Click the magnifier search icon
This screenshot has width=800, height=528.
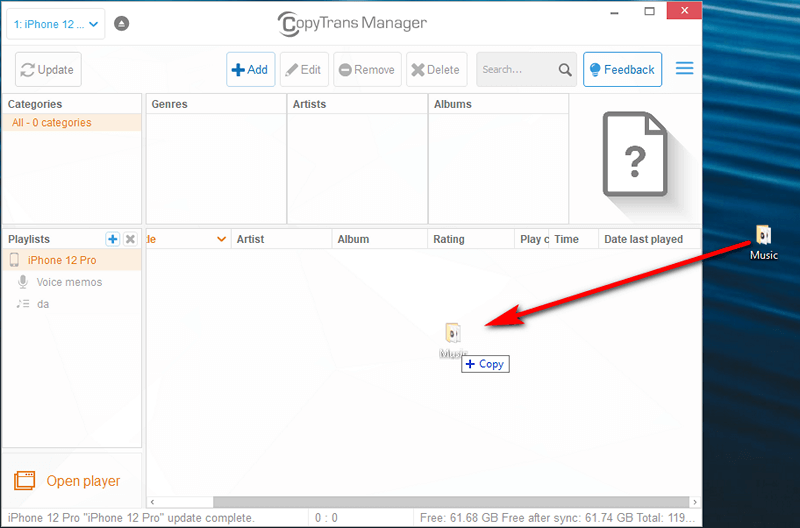pos(565,70)
